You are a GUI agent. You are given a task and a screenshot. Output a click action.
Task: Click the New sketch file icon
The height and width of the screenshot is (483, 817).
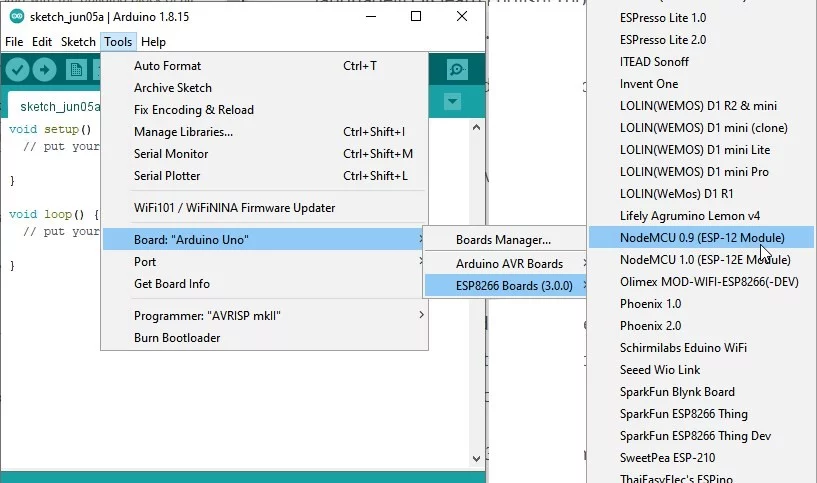(76, 69)
